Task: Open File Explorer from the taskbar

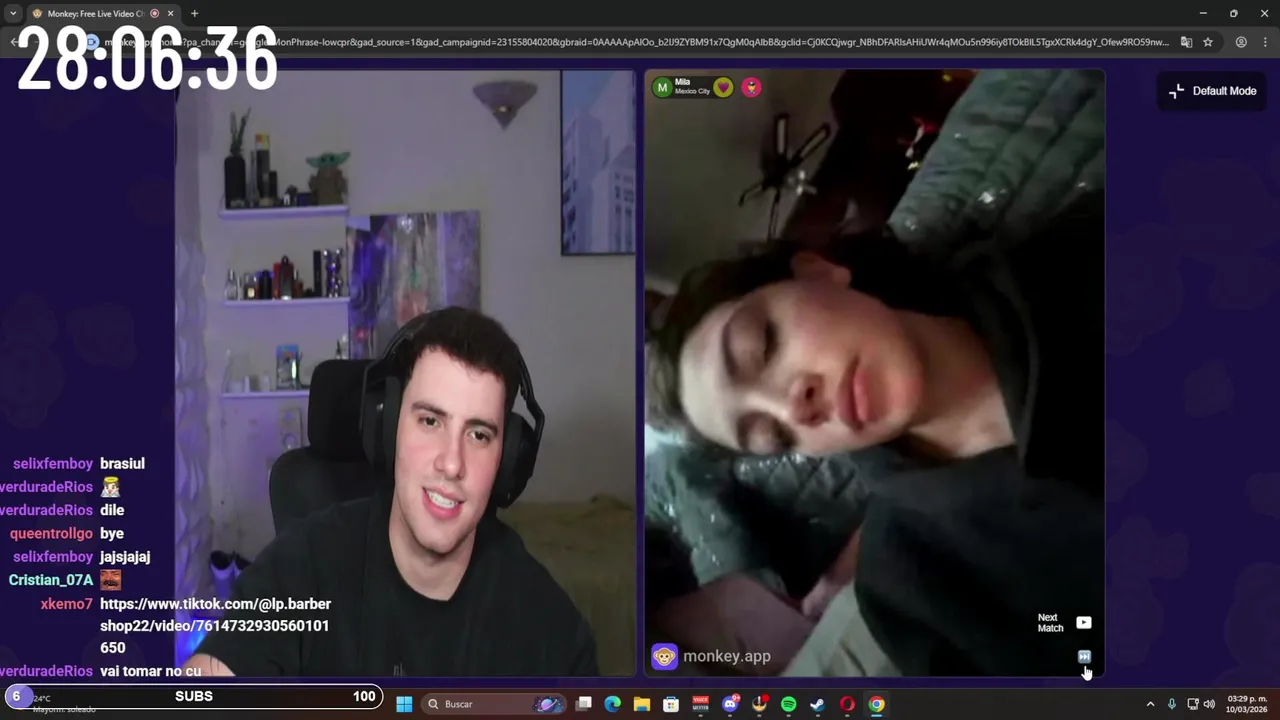Action: pos(642,704)
